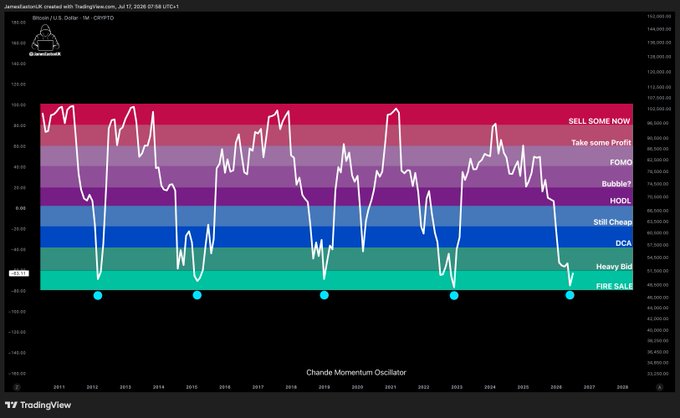Click the DCA zone label
Image resolution: width=680 pixels, height=418 pixels.
[623, 243]
